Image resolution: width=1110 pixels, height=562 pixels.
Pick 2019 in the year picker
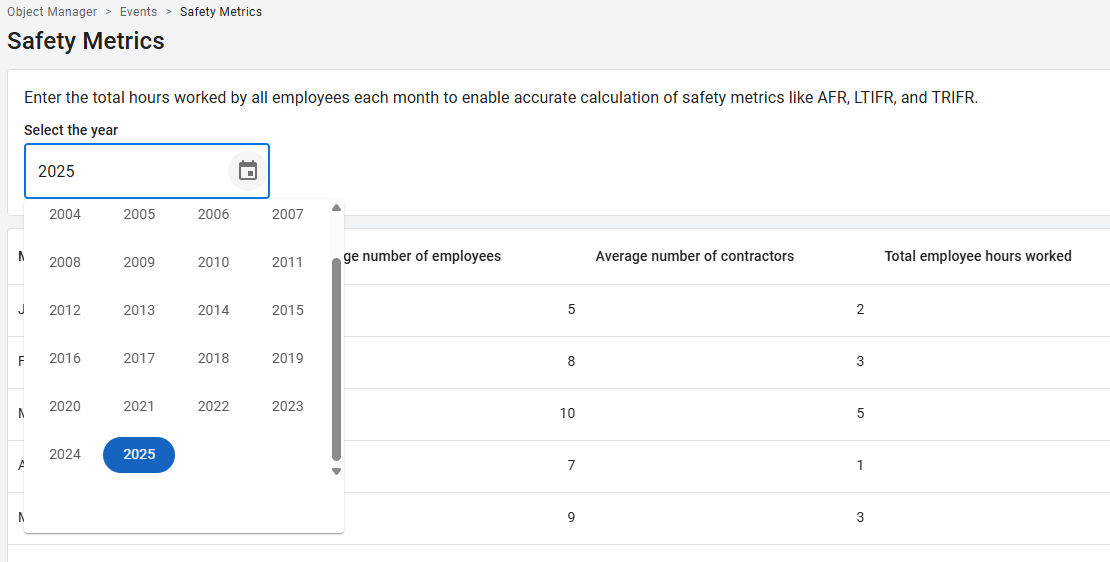point(287,358)
